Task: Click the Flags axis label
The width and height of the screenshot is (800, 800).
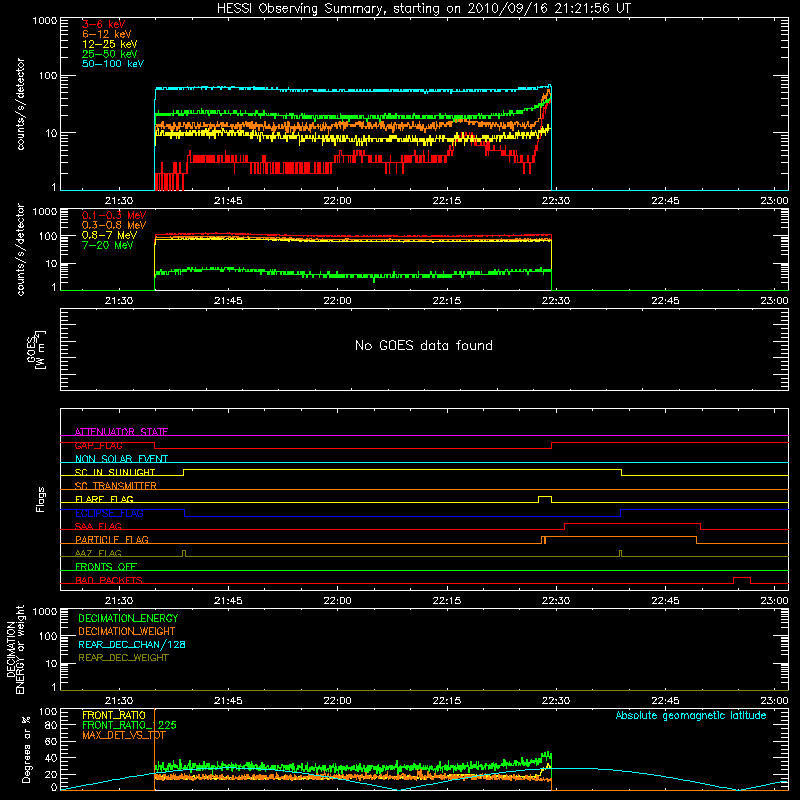Action: [x=41, y=499]
